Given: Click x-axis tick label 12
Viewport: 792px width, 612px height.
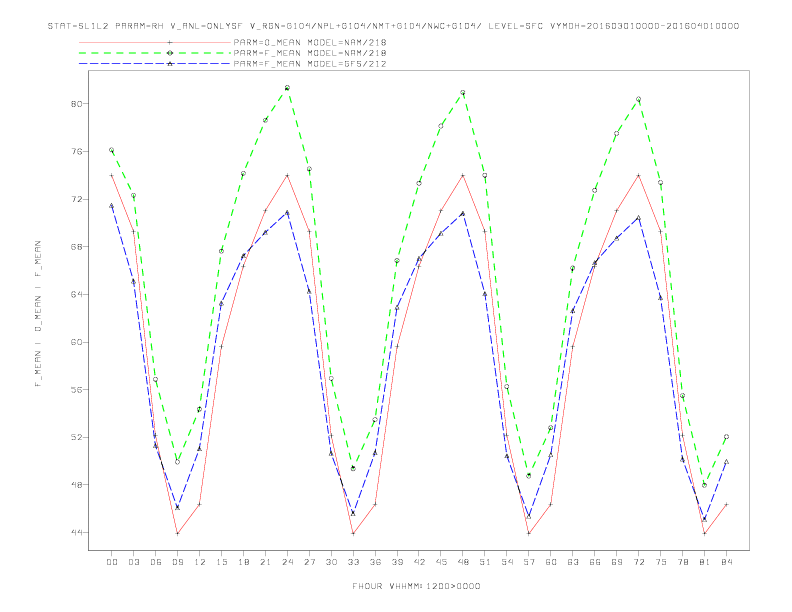Looking at the screenshot, I should 200,562.
